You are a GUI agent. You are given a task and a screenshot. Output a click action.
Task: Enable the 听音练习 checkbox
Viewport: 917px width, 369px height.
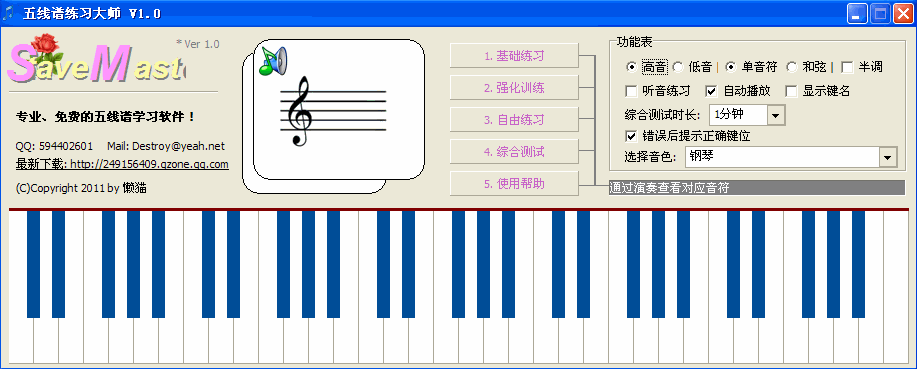coord(631,91)
